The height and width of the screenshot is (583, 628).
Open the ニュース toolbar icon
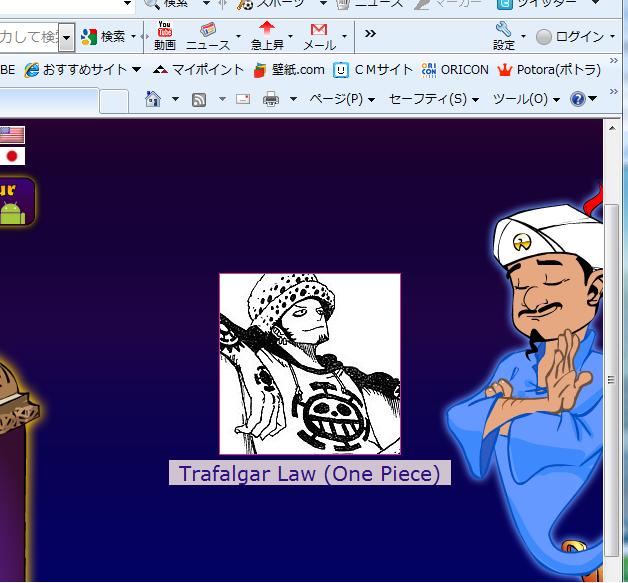[208, 36]
